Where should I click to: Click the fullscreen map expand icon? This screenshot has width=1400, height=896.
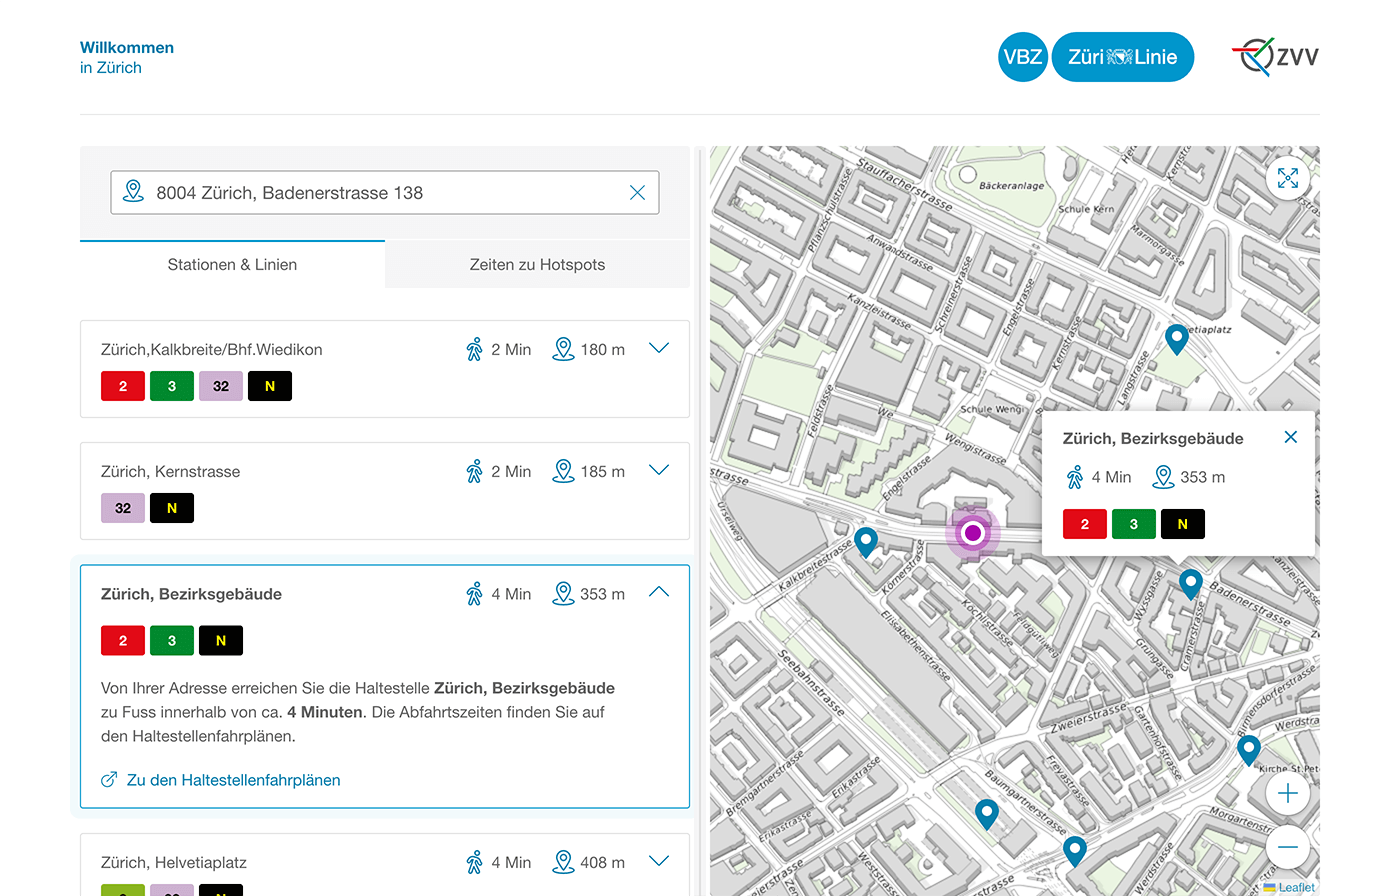pyautogui.click(x=1288, y=178)
